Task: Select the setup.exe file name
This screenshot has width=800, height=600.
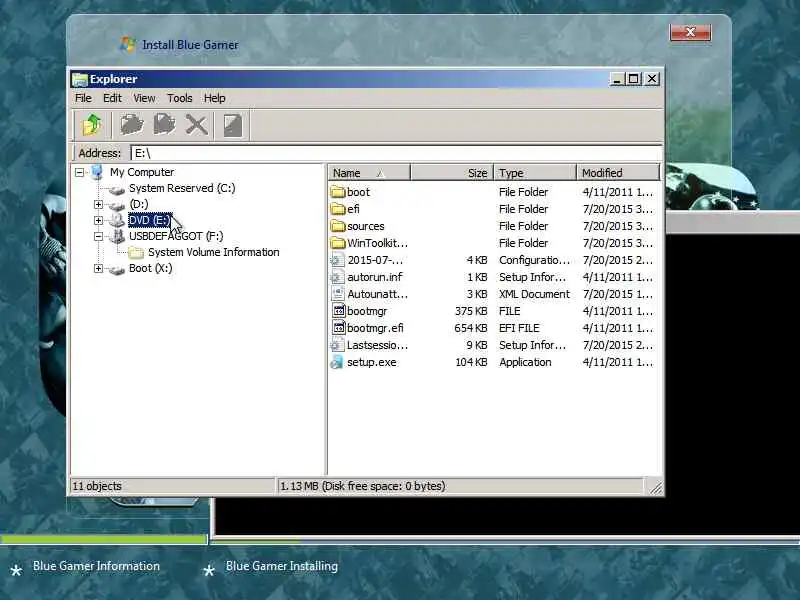Action: (371, 362)
